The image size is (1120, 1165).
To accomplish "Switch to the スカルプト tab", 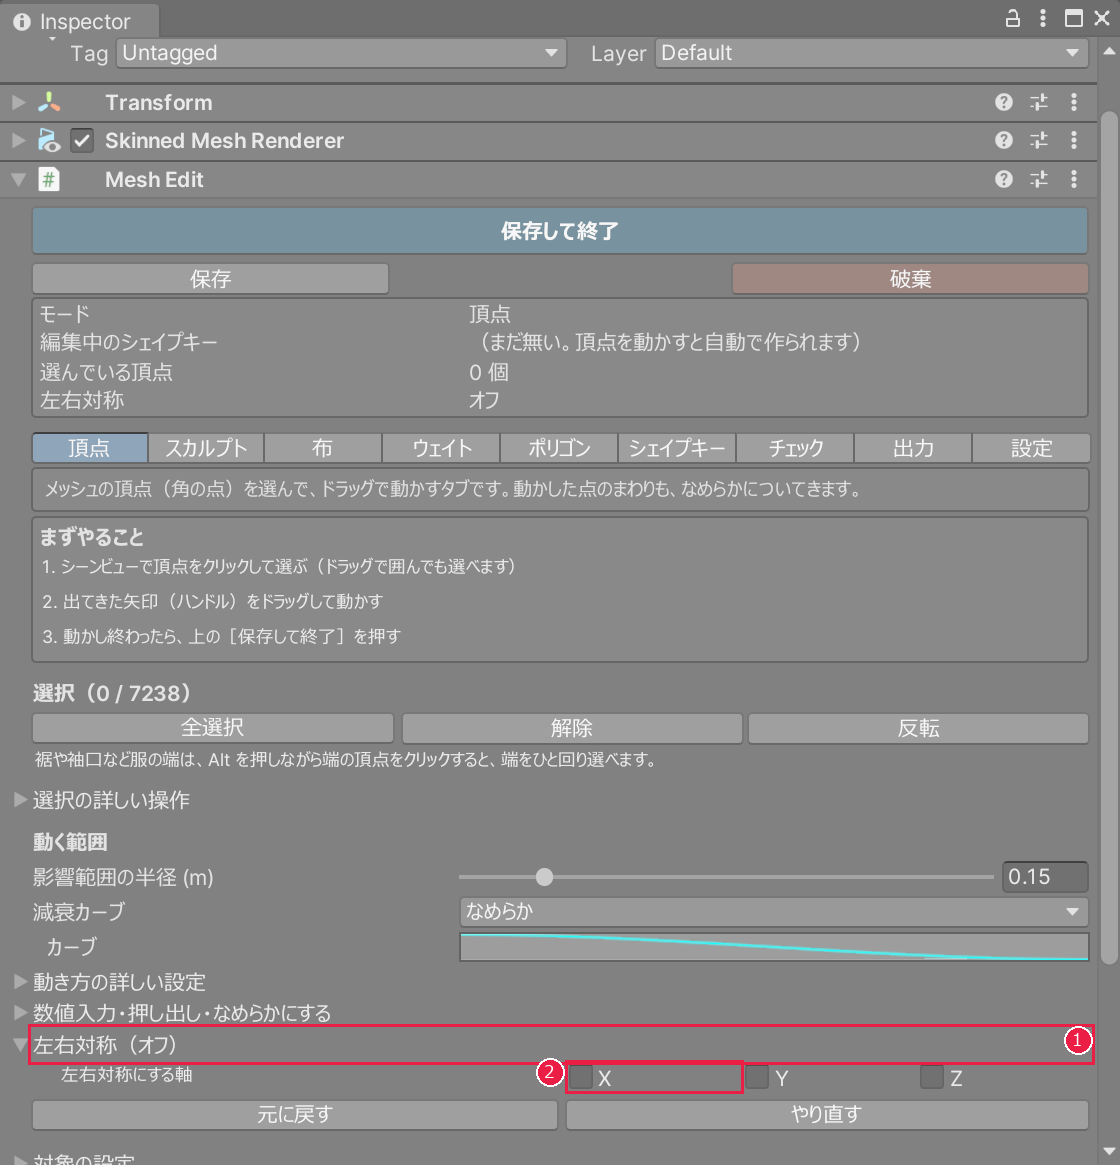I will coord(206,448).
